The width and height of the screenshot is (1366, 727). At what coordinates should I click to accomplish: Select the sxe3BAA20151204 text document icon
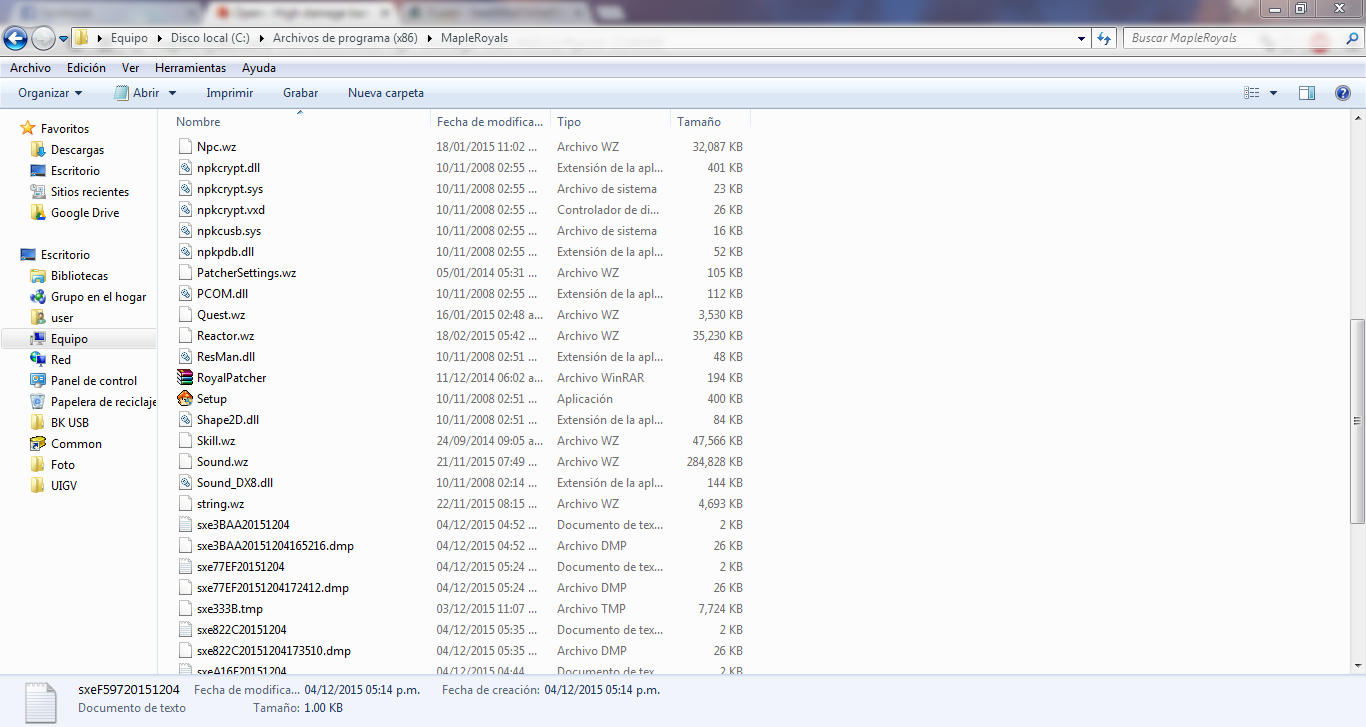(185, 524)
